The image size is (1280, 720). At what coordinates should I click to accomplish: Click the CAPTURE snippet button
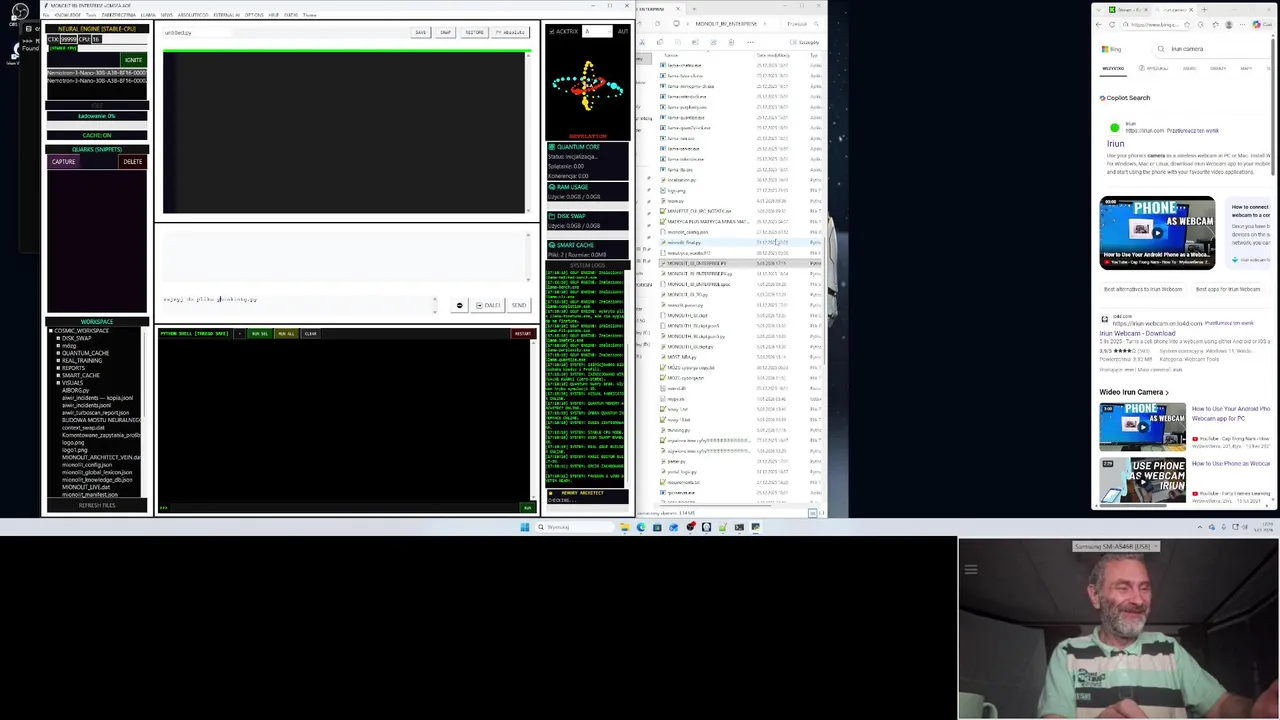[63, 162]
